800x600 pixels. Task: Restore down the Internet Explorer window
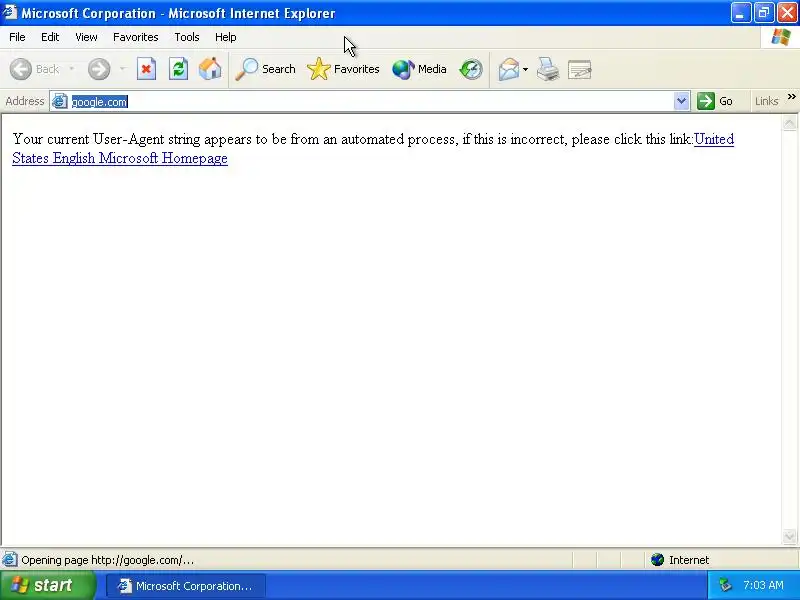point(764,13)
